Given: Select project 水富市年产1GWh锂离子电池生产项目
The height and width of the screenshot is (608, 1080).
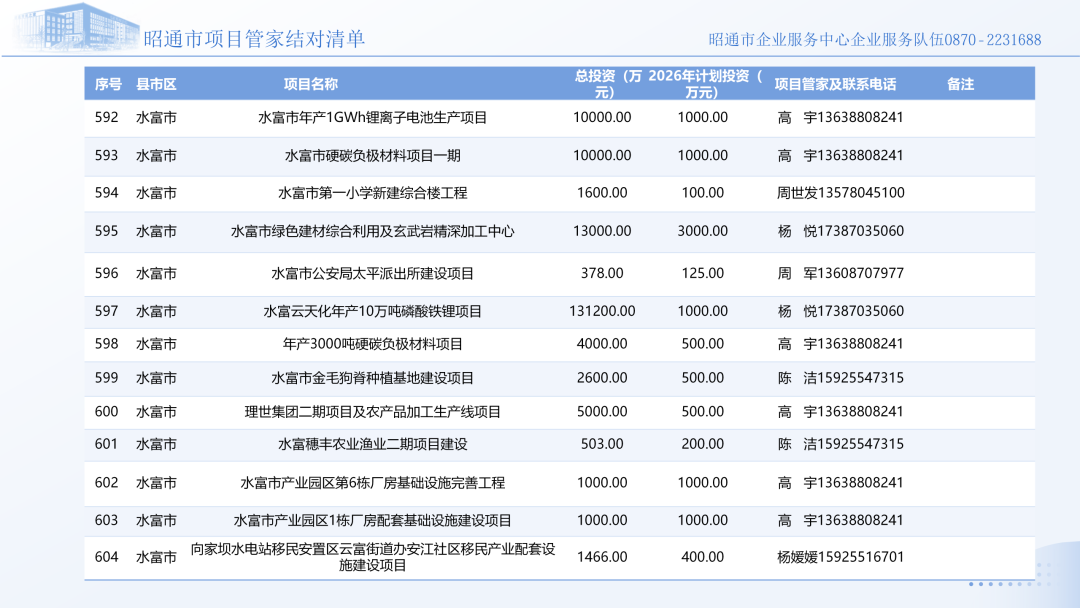Looking at the screenshot, I should 373,118.
